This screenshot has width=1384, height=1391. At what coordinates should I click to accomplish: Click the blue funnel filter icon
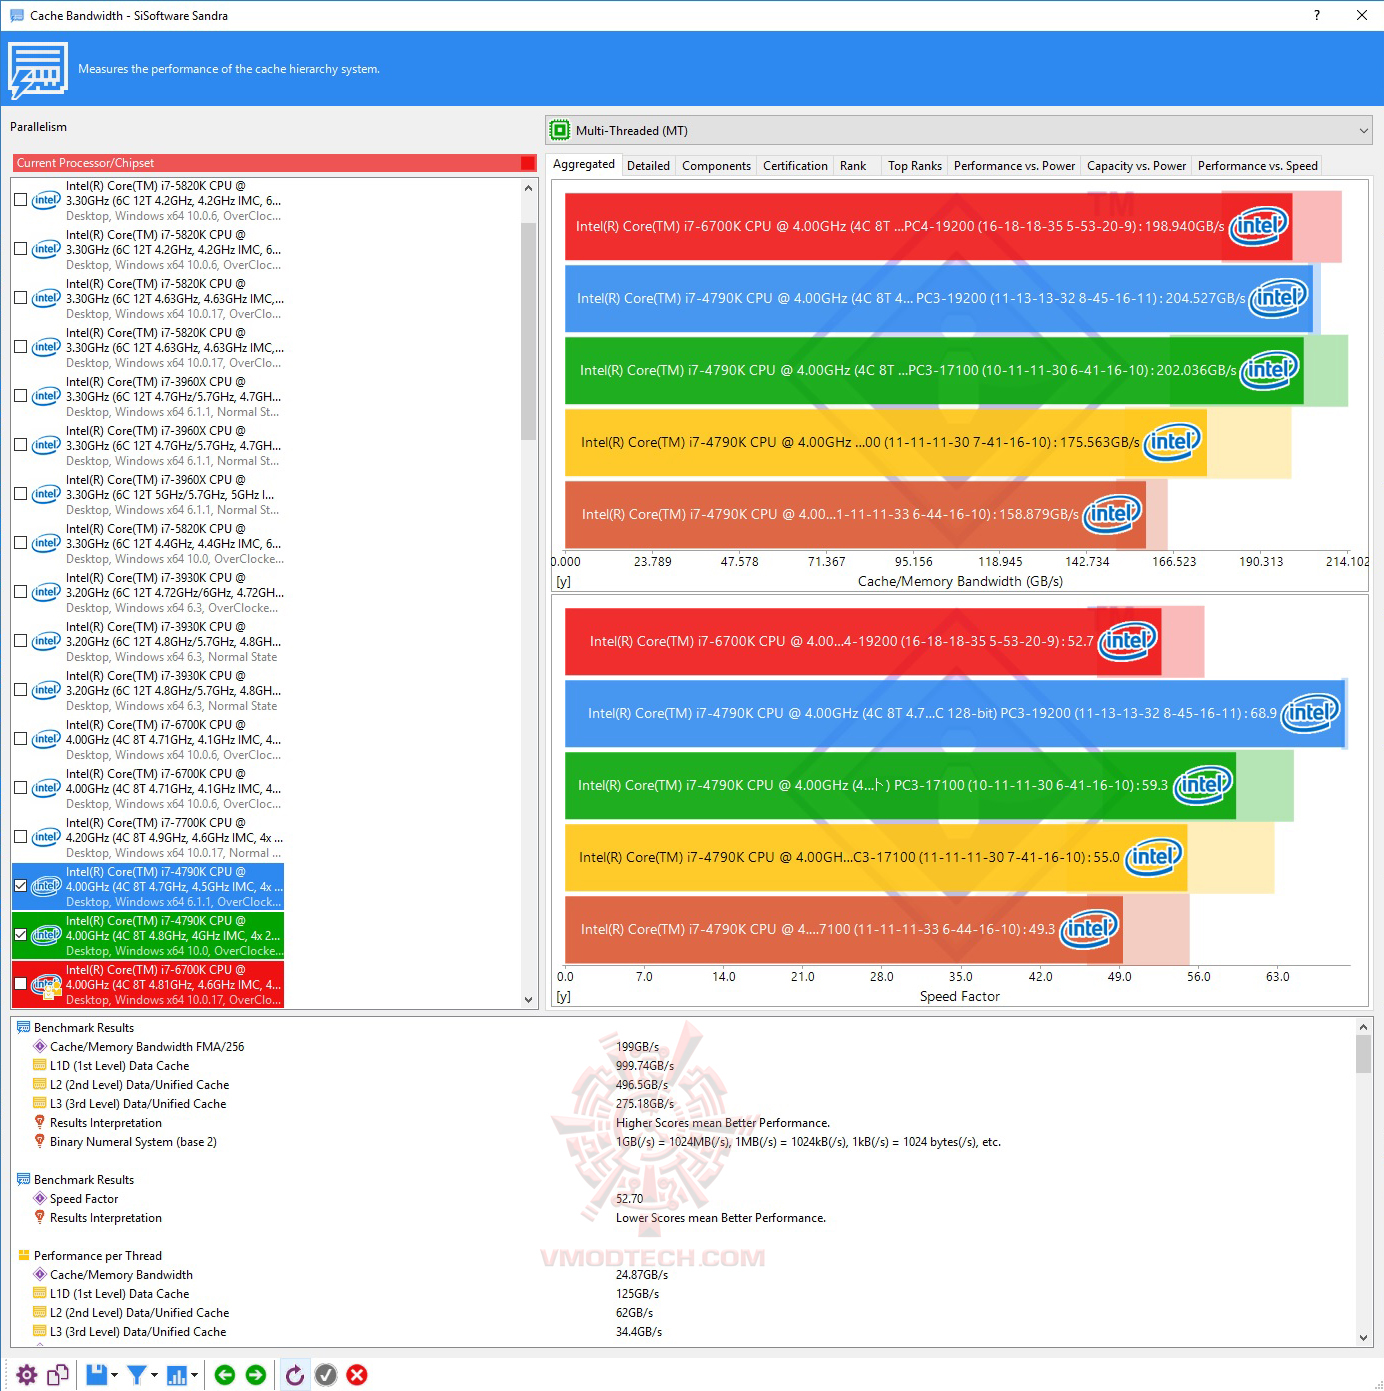pos(137,1375)
